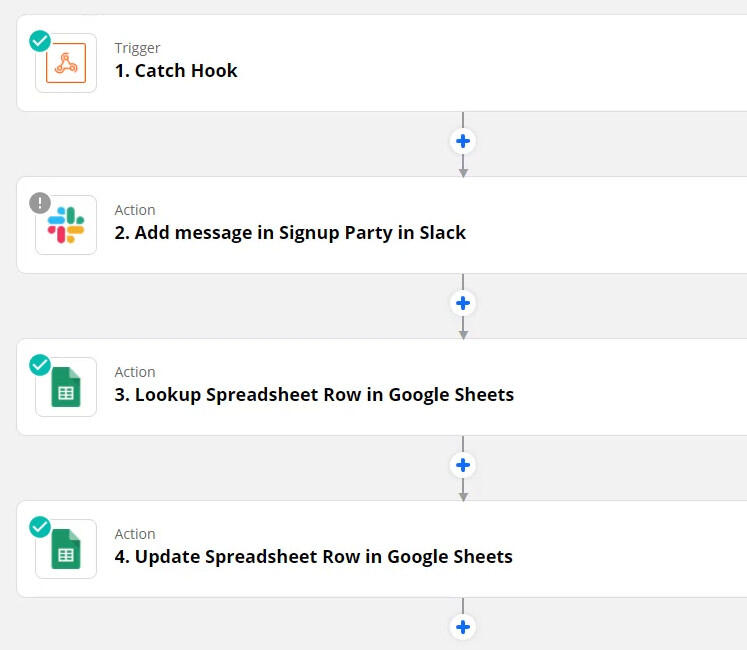This screenshot has width=747, height=650.
Task: Click green checkmark badge on Update Spreadsheet Row step
Action: 40,527
